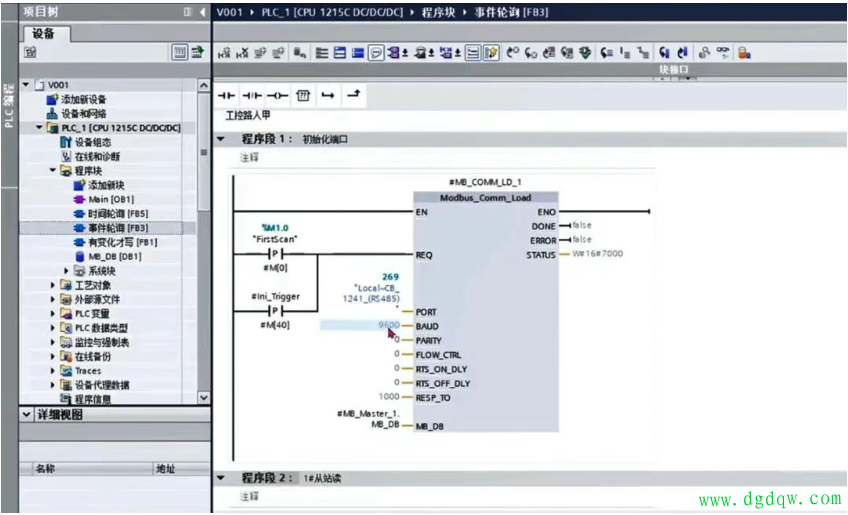Collapse the project tree panel arrow
This screenshot has height=515, width=848.
[204, 11]
